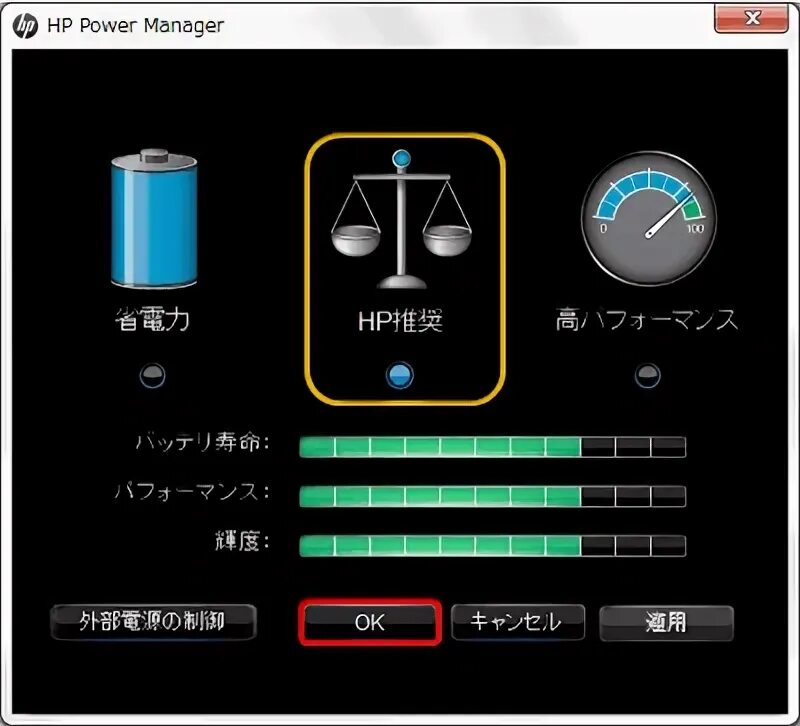Confirm with the OK button

pos(370,622)
